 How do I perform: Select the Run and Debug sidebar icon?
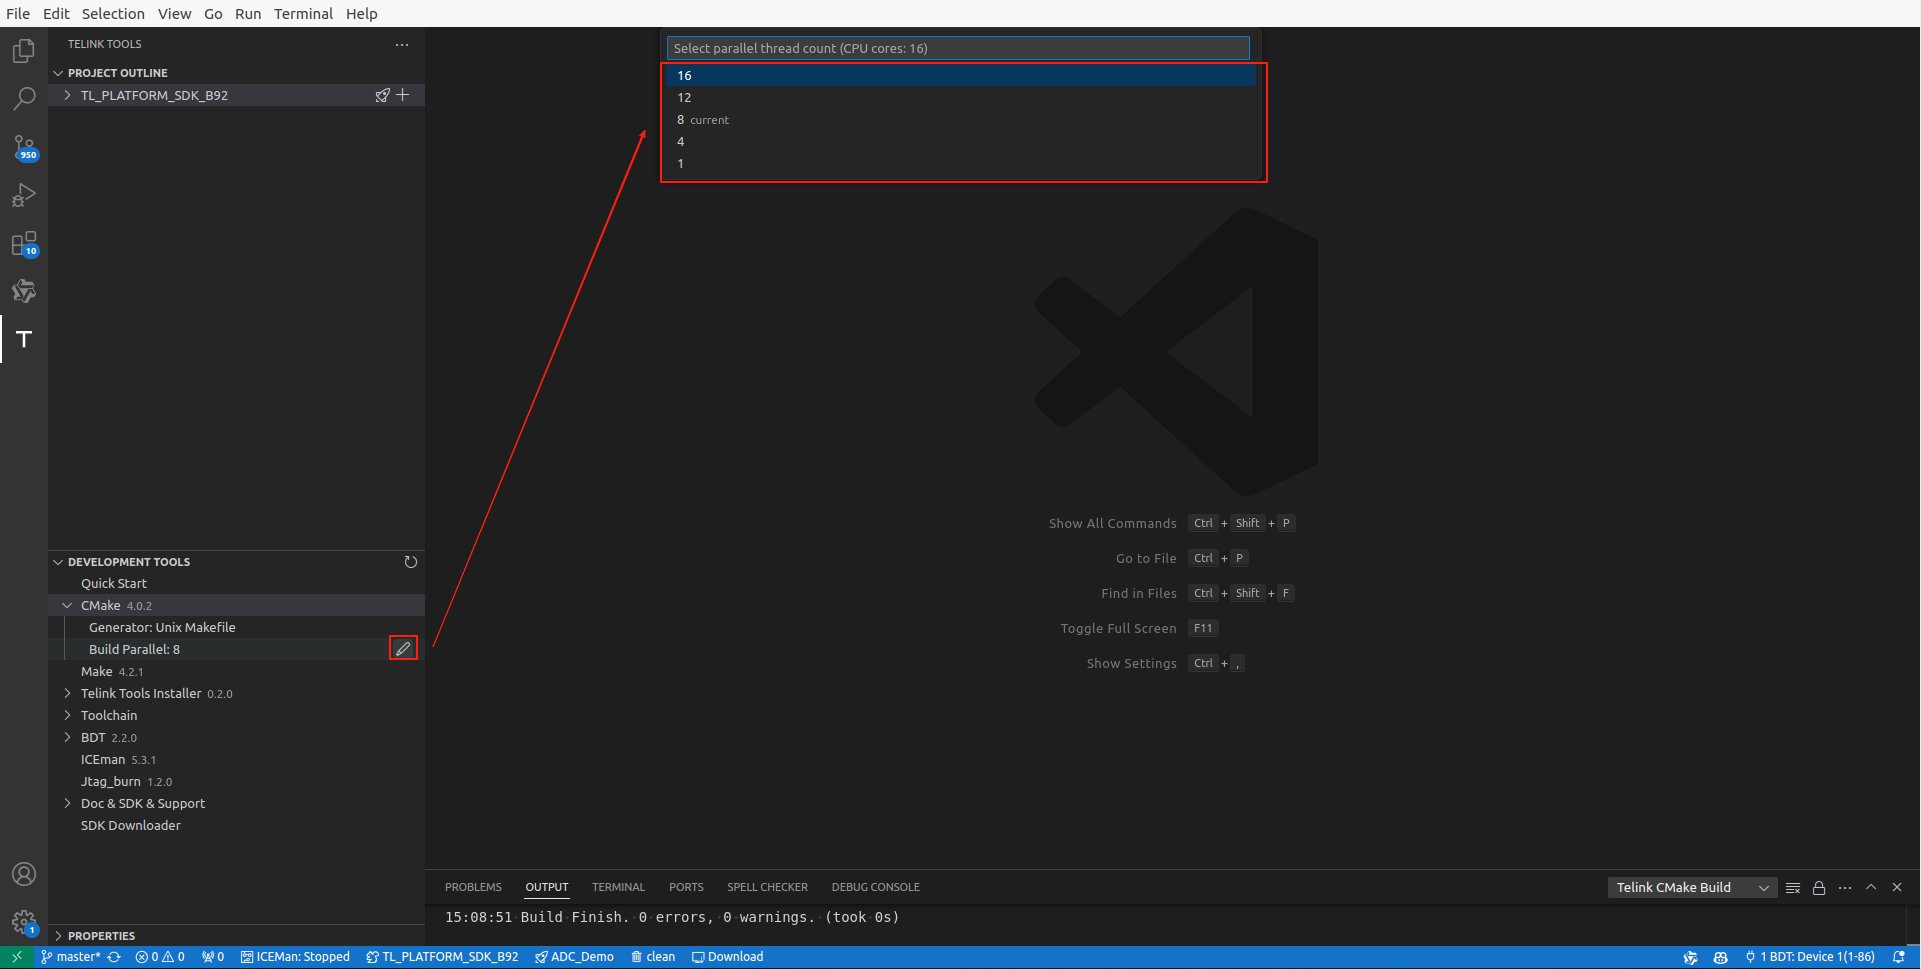point(24,195)
